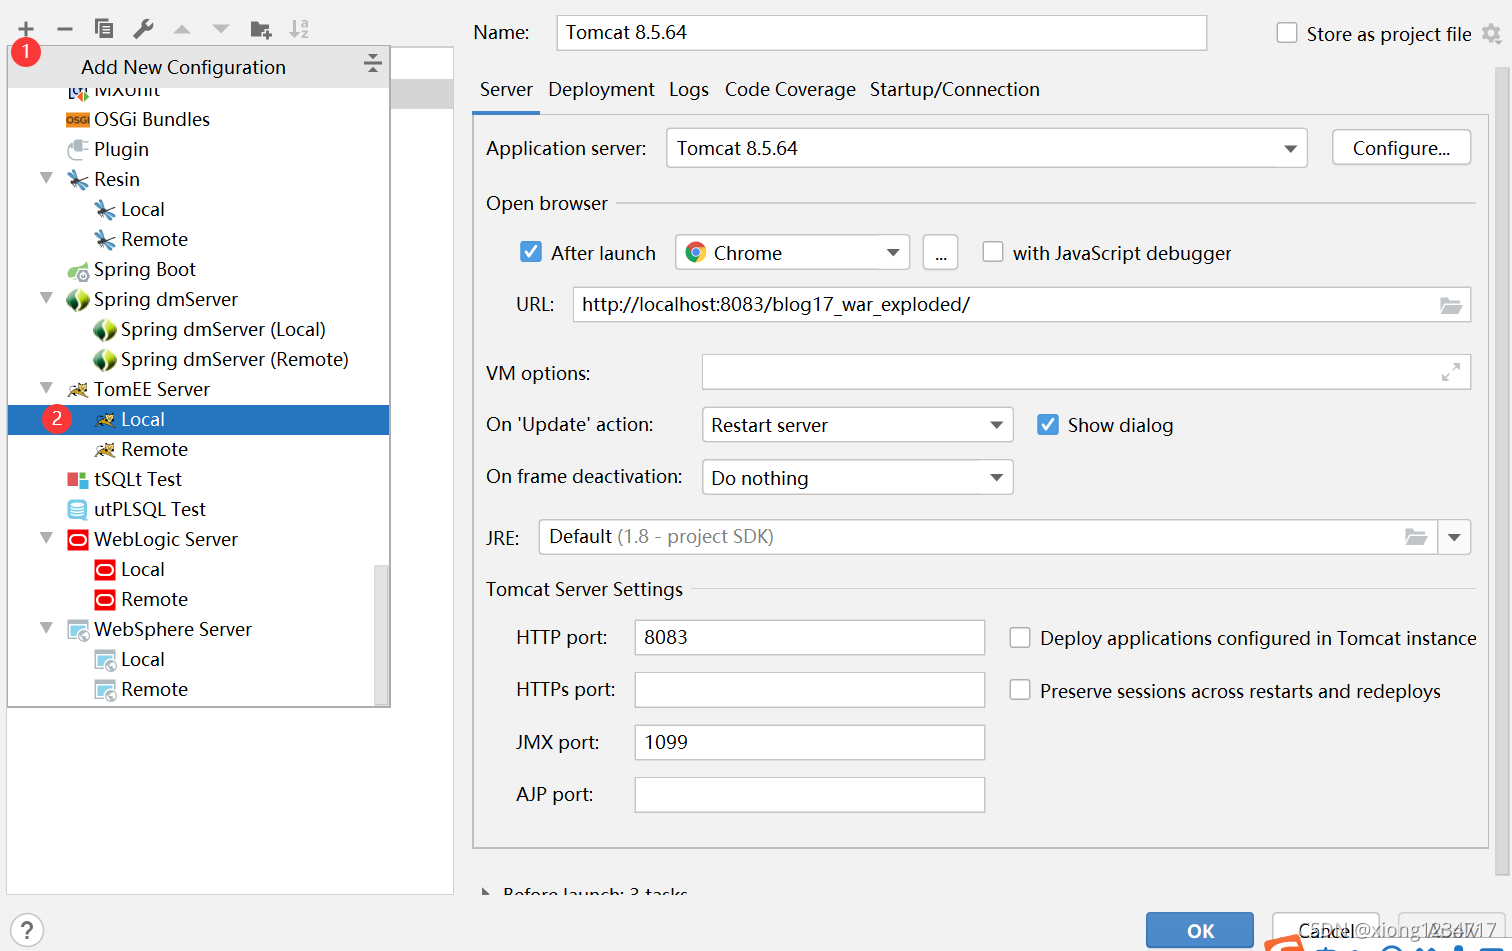Click the HTTP port field

(x=810, y=638)
